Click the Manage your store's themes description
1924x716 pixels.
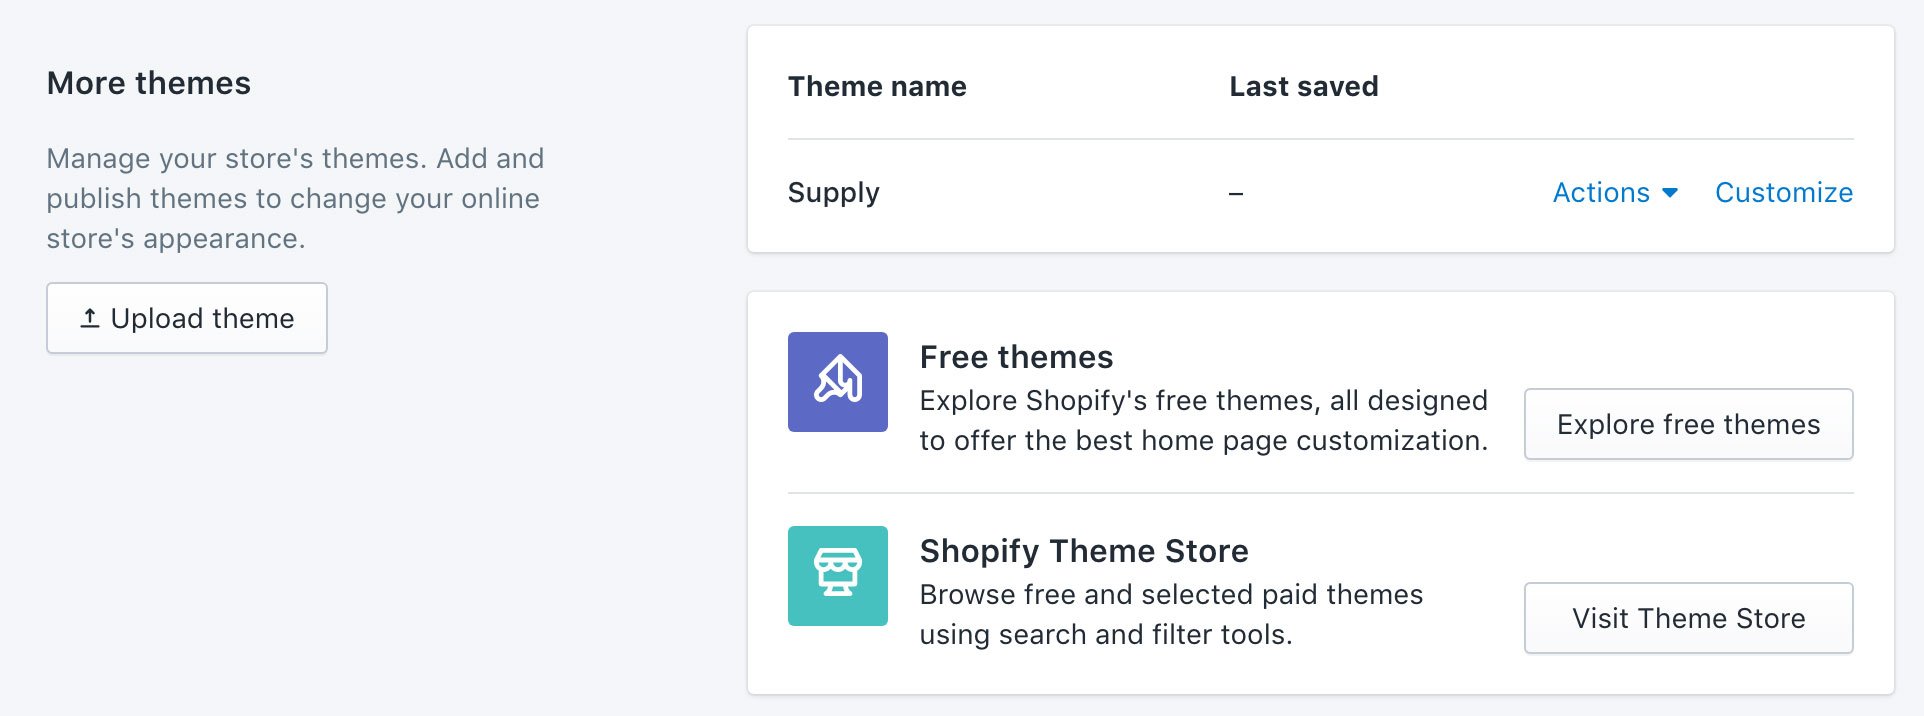295,199
